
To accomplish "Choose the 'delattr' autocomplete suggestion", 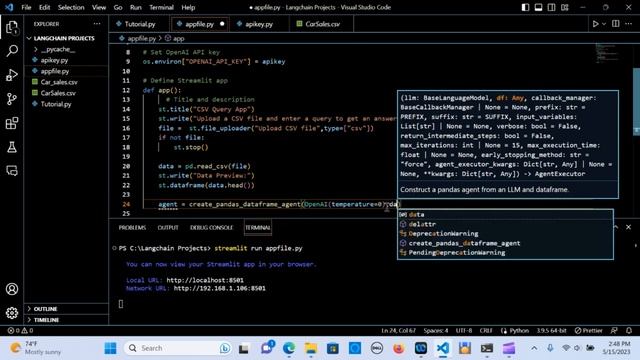I will 505,224.
